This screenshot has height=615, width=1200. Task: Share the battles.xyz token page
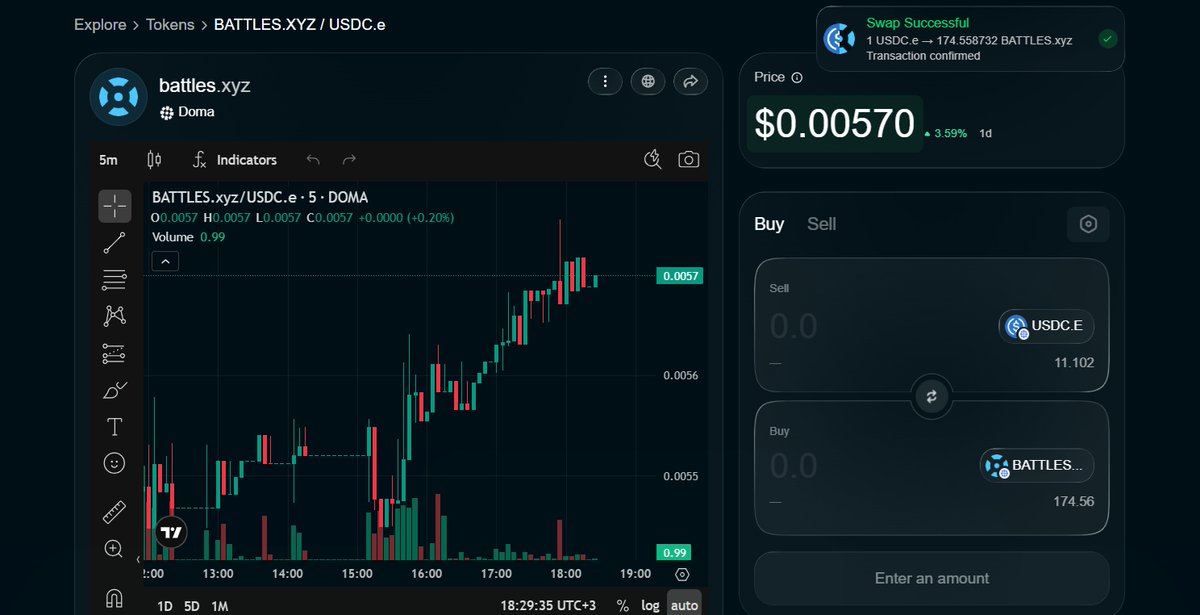pos(690,82)
